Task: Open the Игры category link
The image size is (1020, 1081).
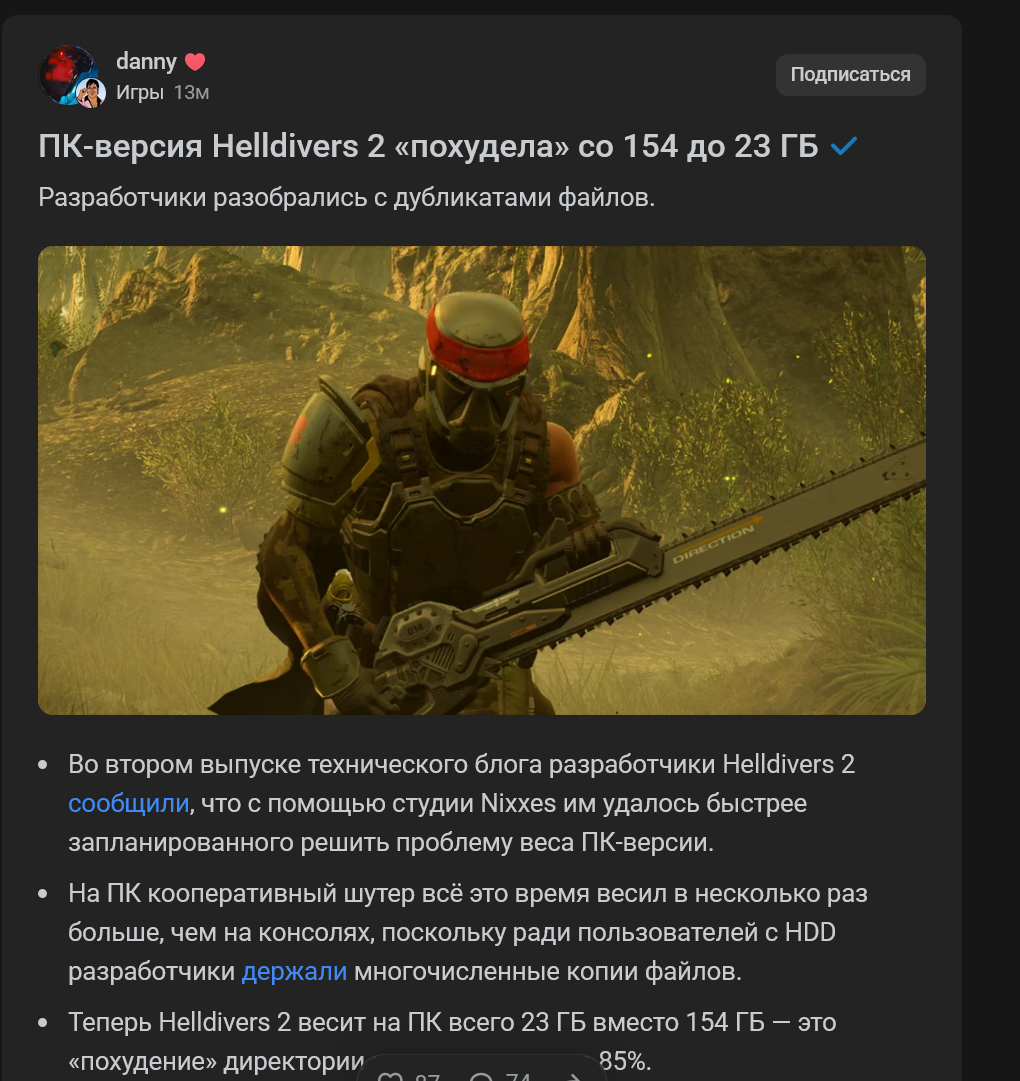Action: click(140, 92)
